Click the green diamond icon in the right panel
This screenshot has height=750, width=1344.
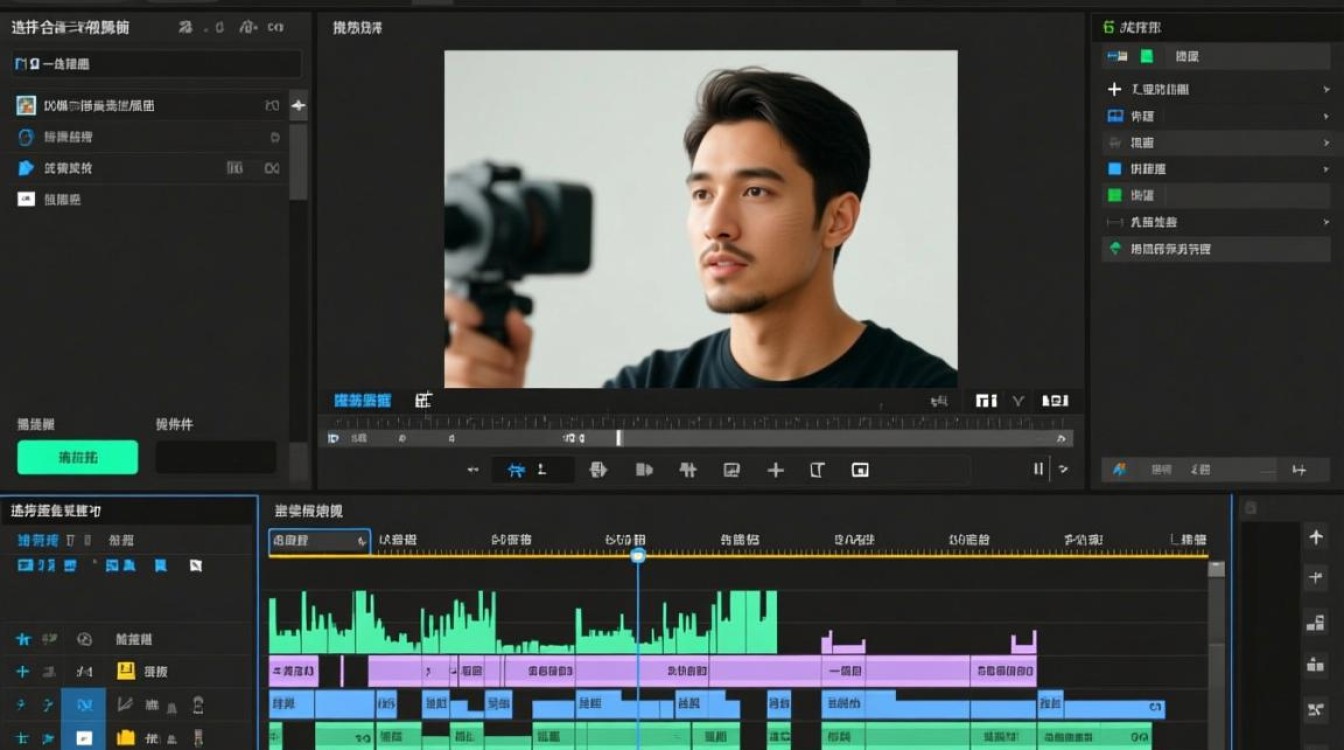[1115, 248]
